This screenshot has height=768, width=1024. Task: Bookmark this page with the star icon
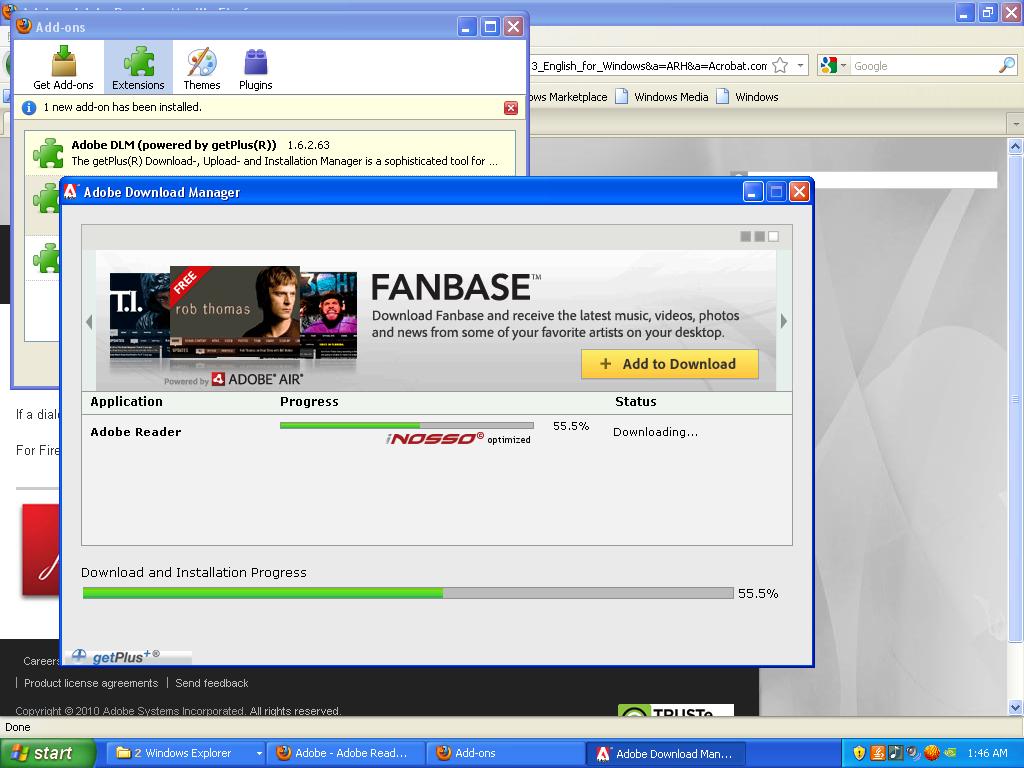(780, 65)
